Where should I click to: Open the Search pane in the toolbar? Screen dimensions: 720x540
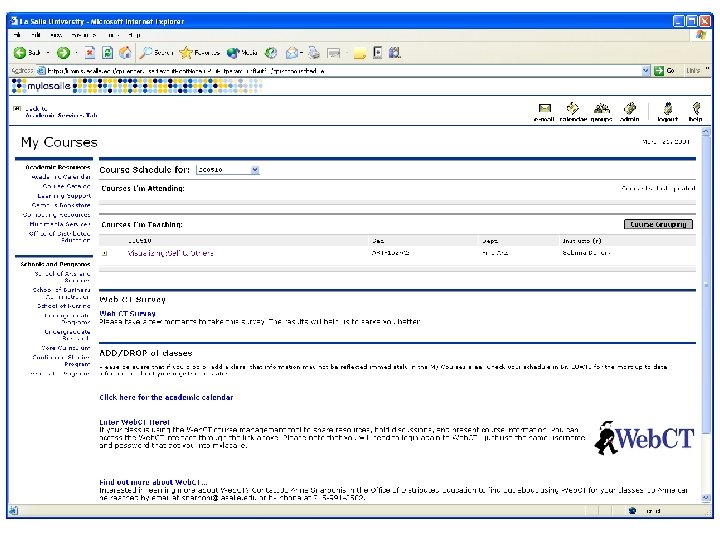[x=156, y=53]
